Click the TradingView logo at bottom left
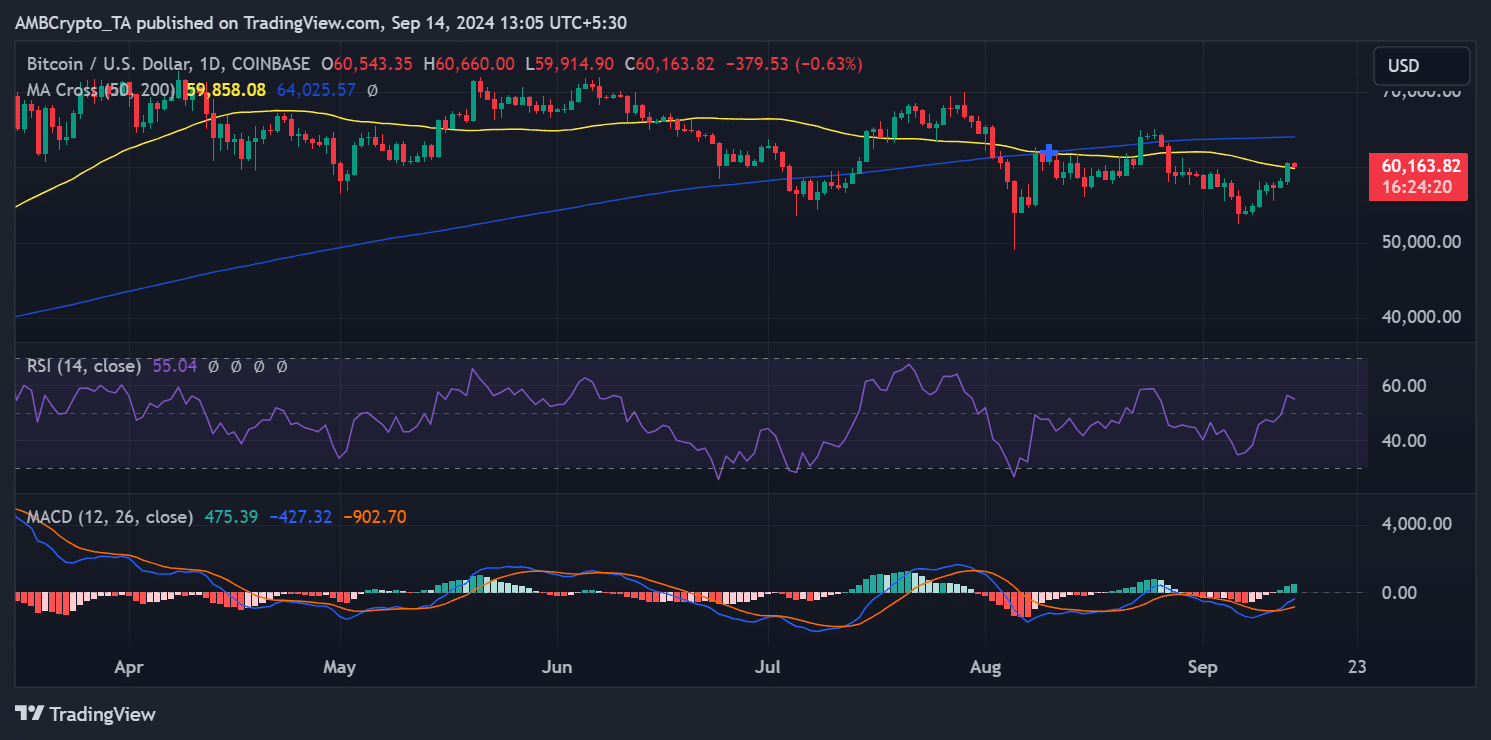Screen dimensions: 1491x740 86,714
